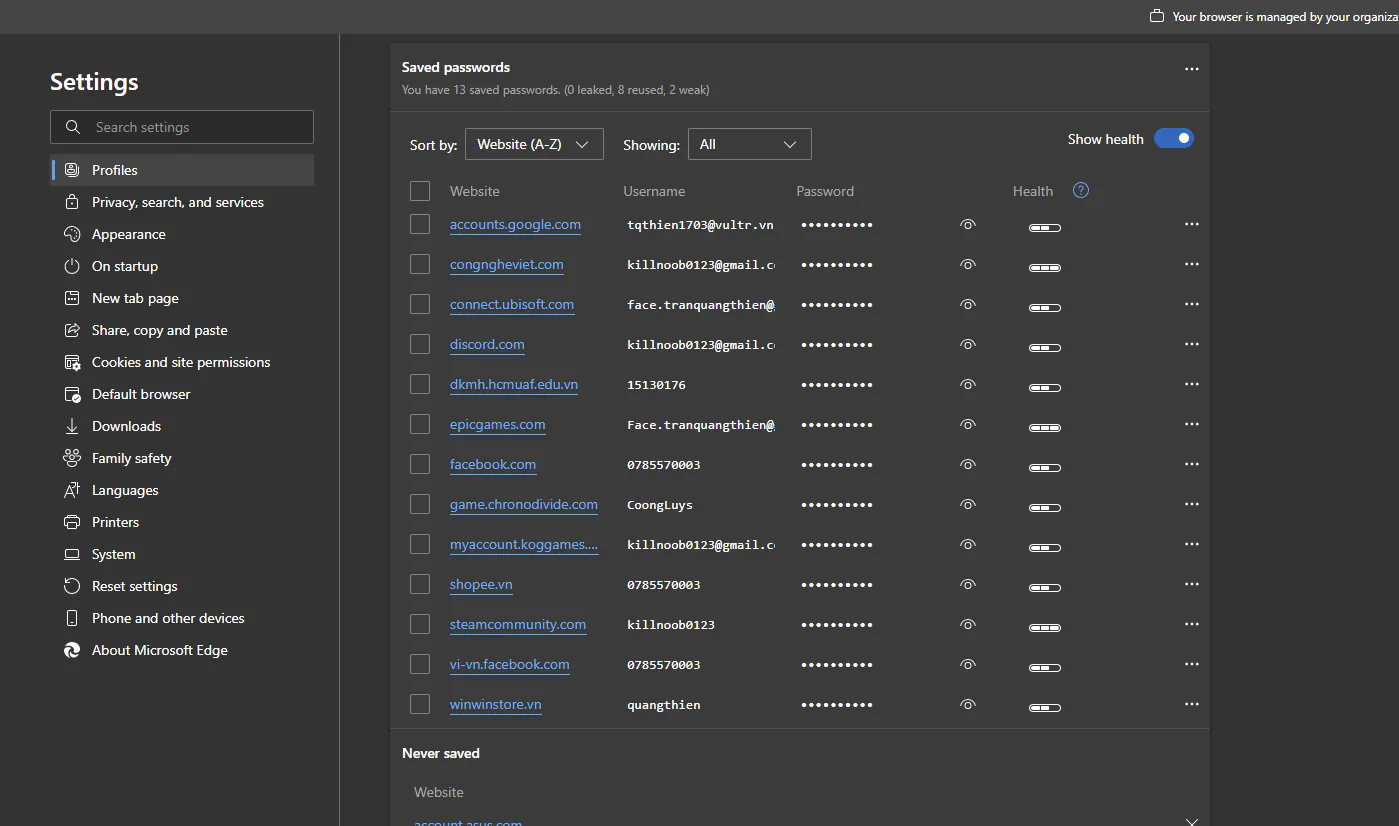Open more actions for game.chronodivide.com row
The width and height of the screenshot is (1399, 826).
(1191, 504)
